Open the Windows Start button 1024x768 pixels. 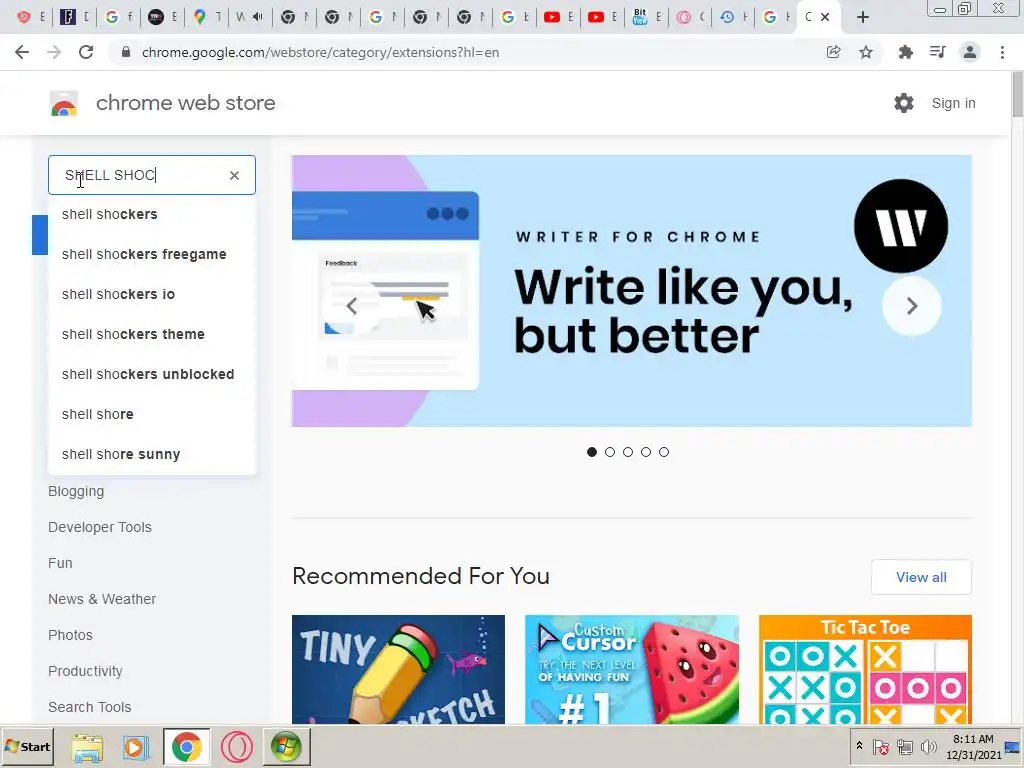pyautogui.click(x=27, y=746)
